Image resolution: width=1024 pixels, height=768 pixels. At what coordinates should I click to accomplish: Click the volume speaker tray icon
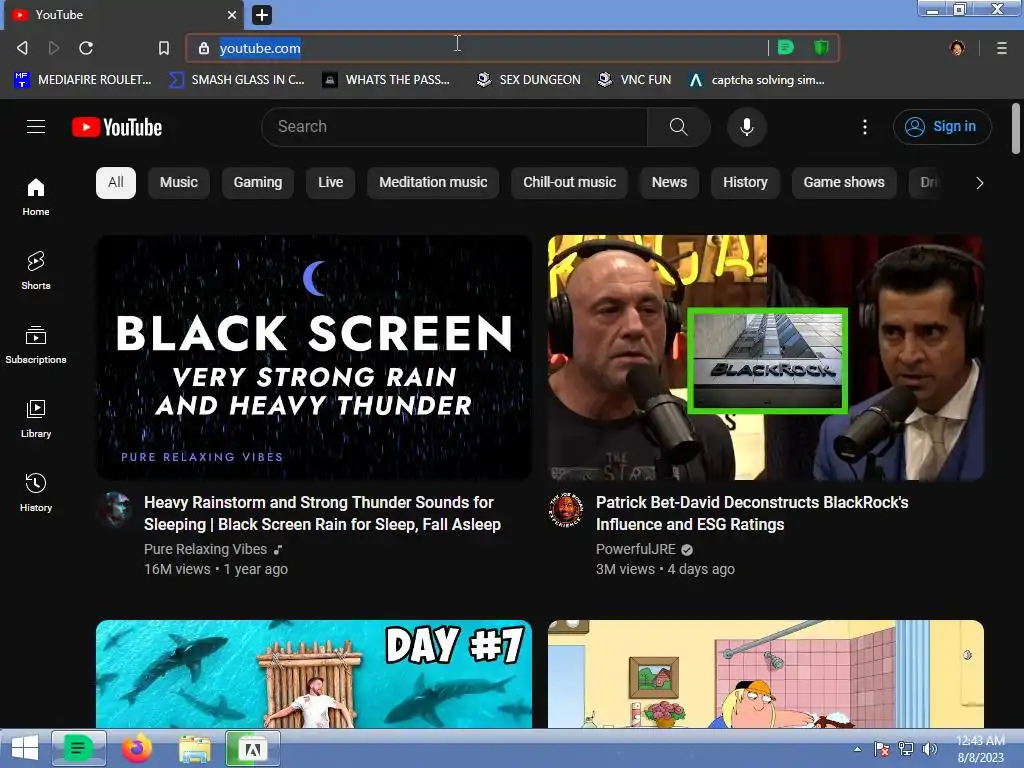click(x=929, y=749)
